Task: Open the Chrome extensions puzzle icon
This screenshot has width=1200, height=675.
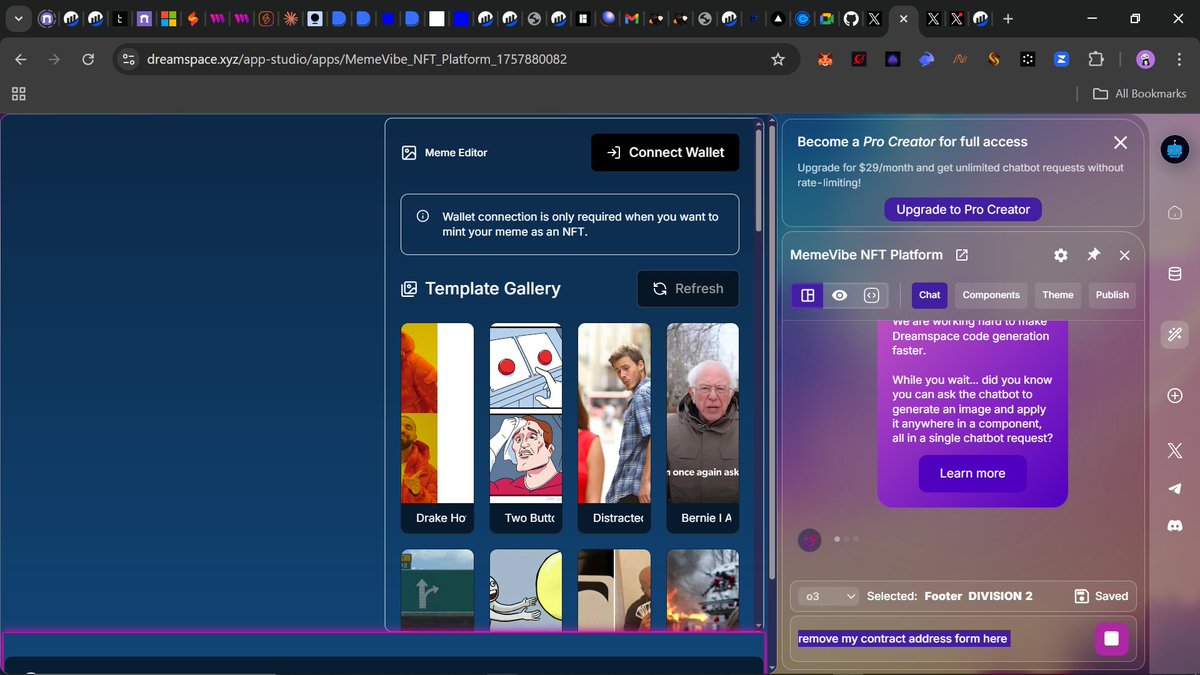Action: tap(1096, 59)
